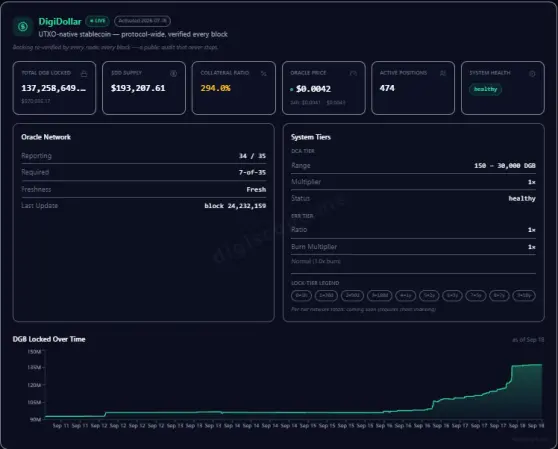Click the Burn Multiplier row 1x value
This screenshot has width=558, height=449.
tap(532, 247)
